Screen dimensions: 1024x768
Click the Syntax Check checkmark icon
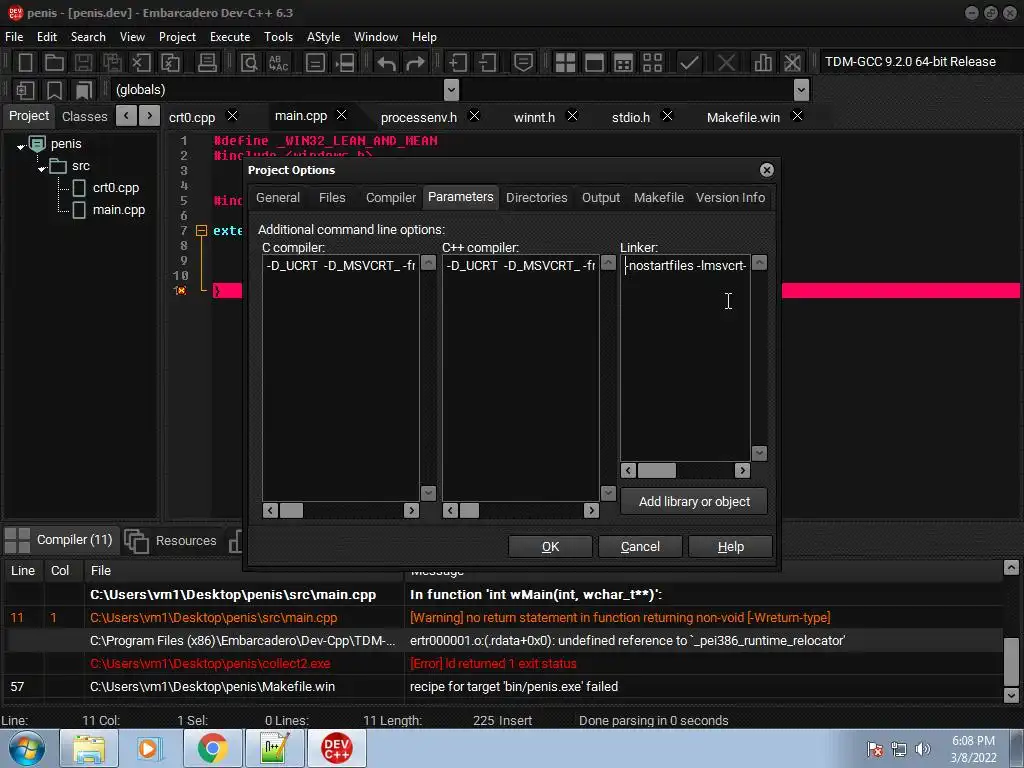tap(689, 63)
